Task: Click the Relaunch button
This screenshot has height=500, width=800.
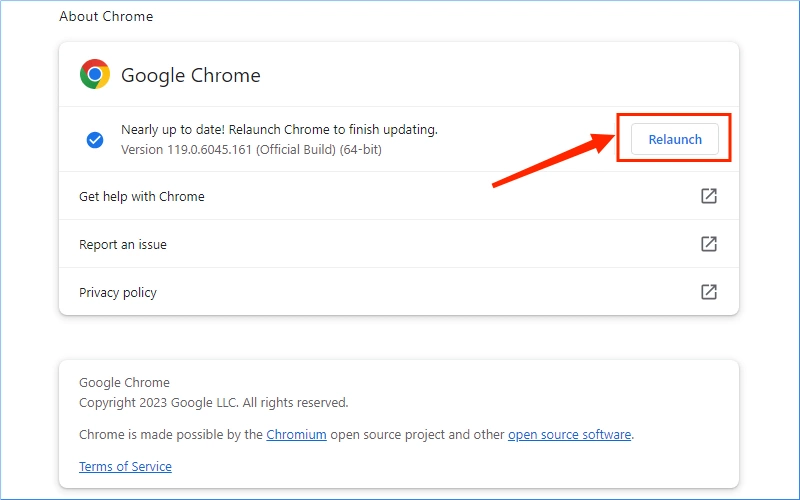Action: tap(674, 139)
